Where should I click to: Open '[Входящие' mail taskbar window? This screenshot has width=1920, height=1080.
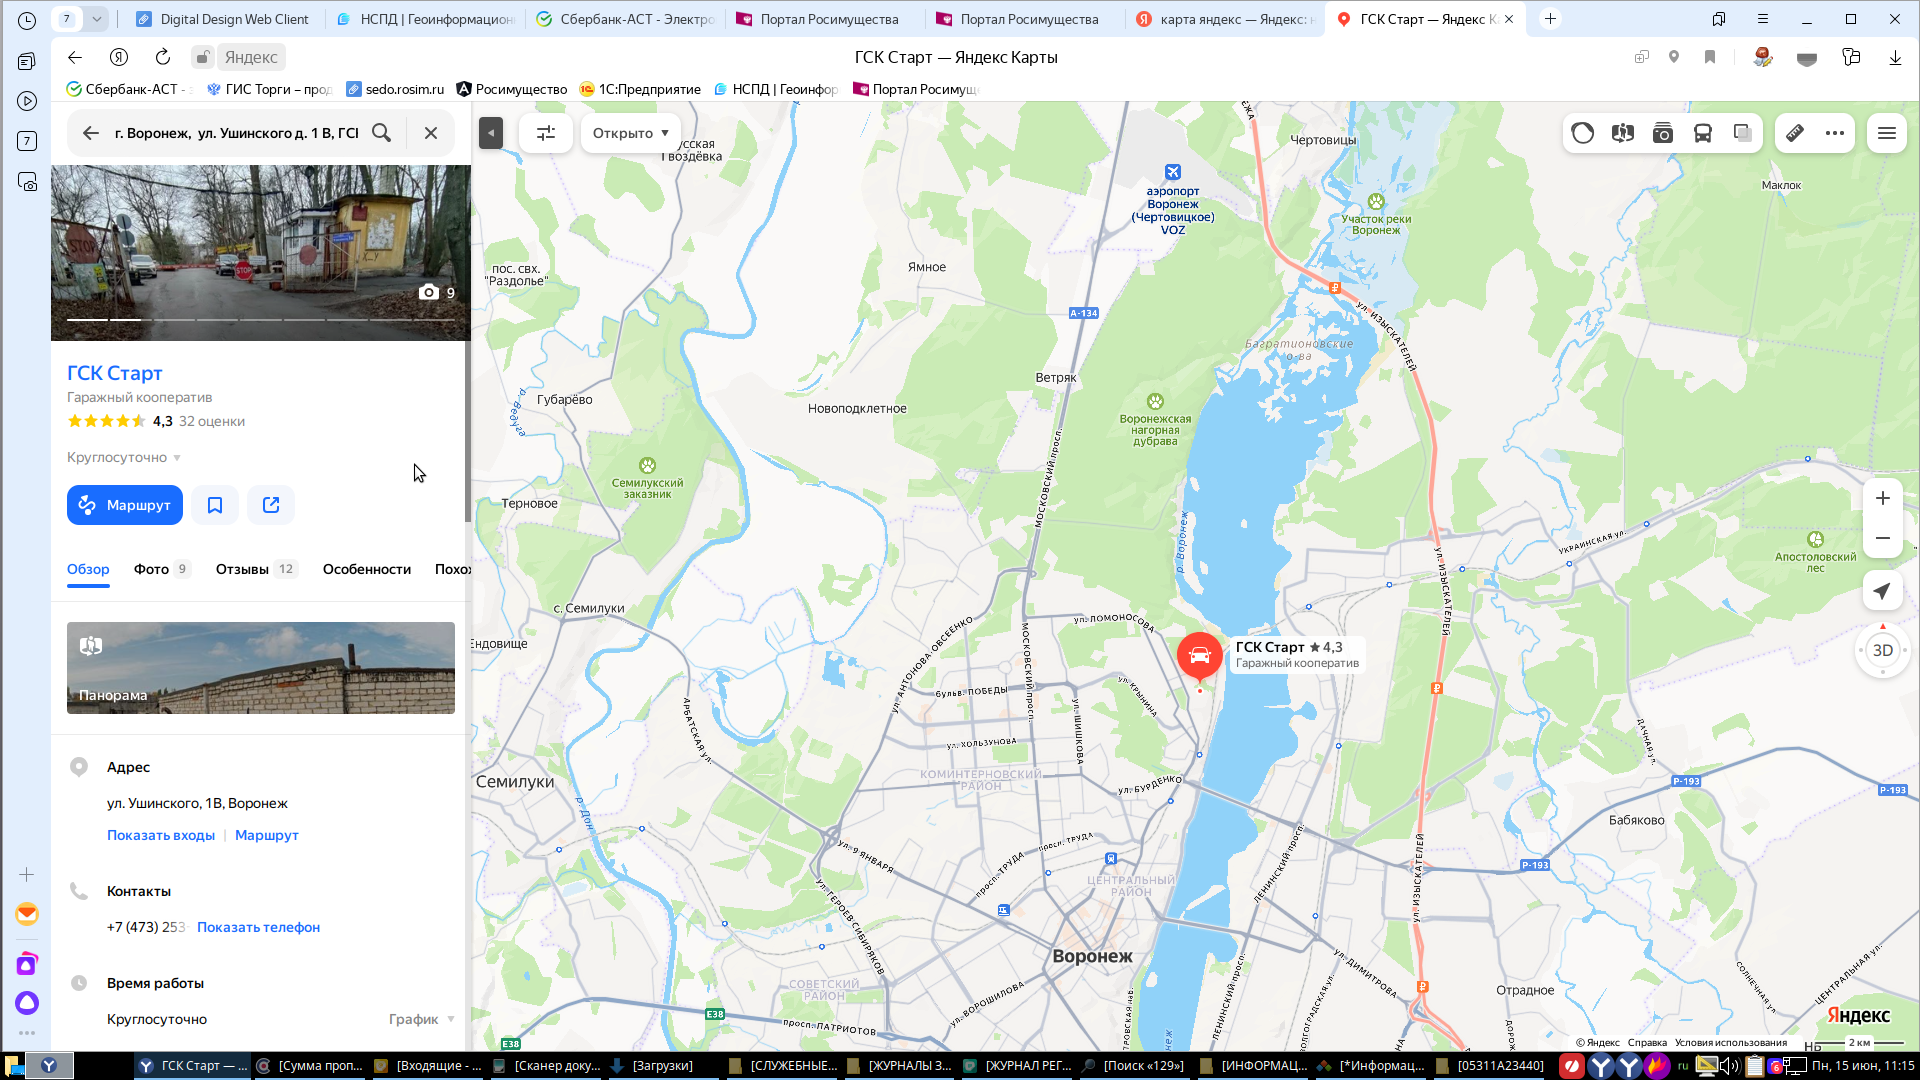(428, 1066)
